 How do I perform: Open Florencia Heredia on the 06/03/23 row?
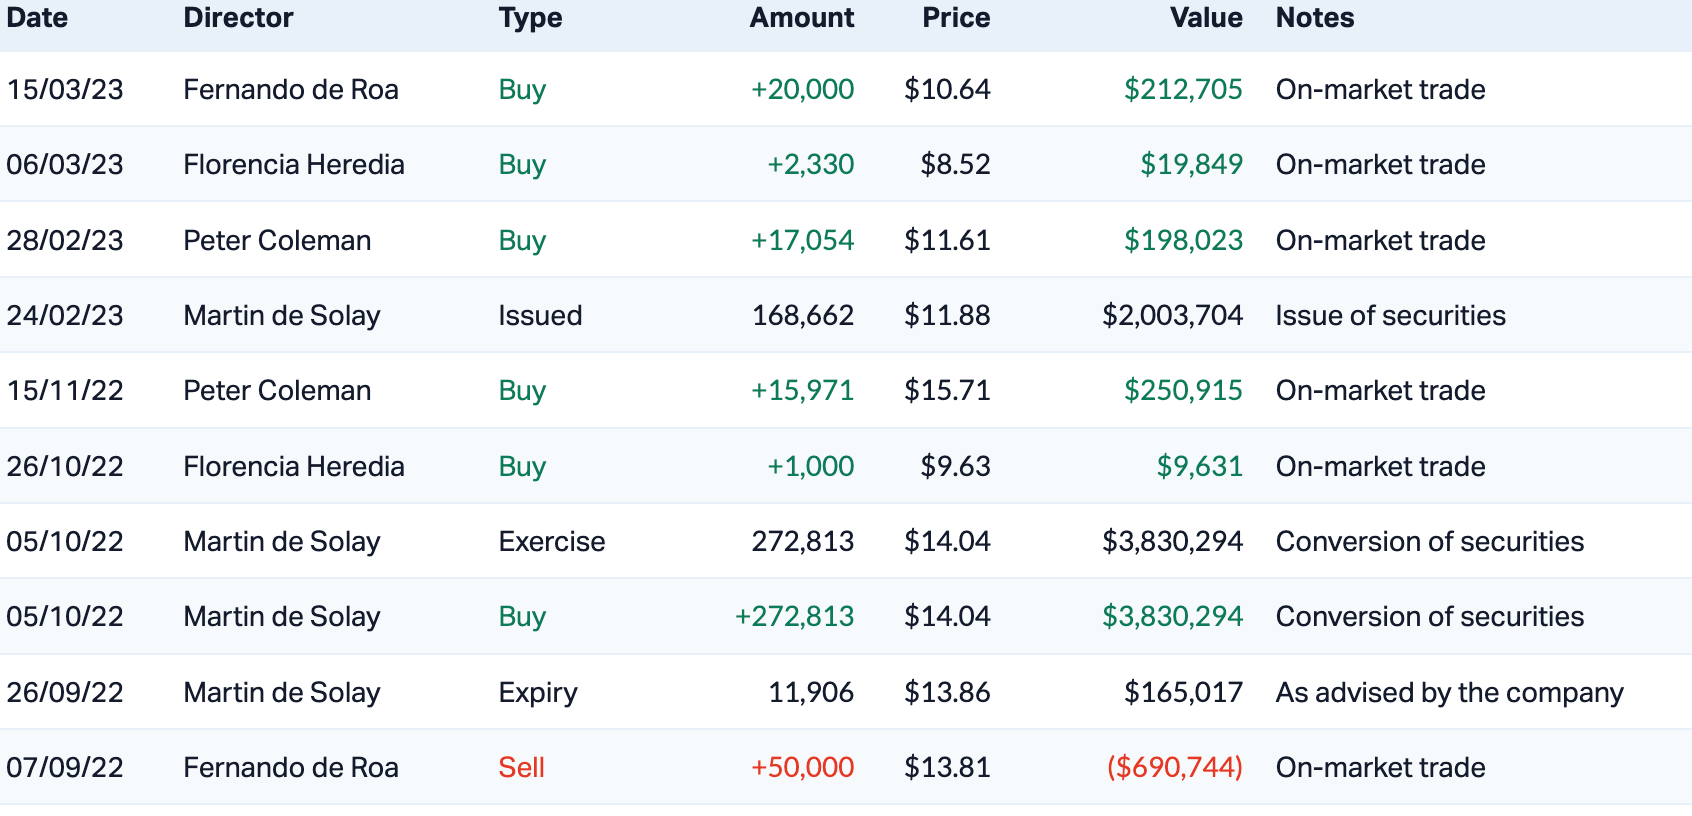point(293,165)
